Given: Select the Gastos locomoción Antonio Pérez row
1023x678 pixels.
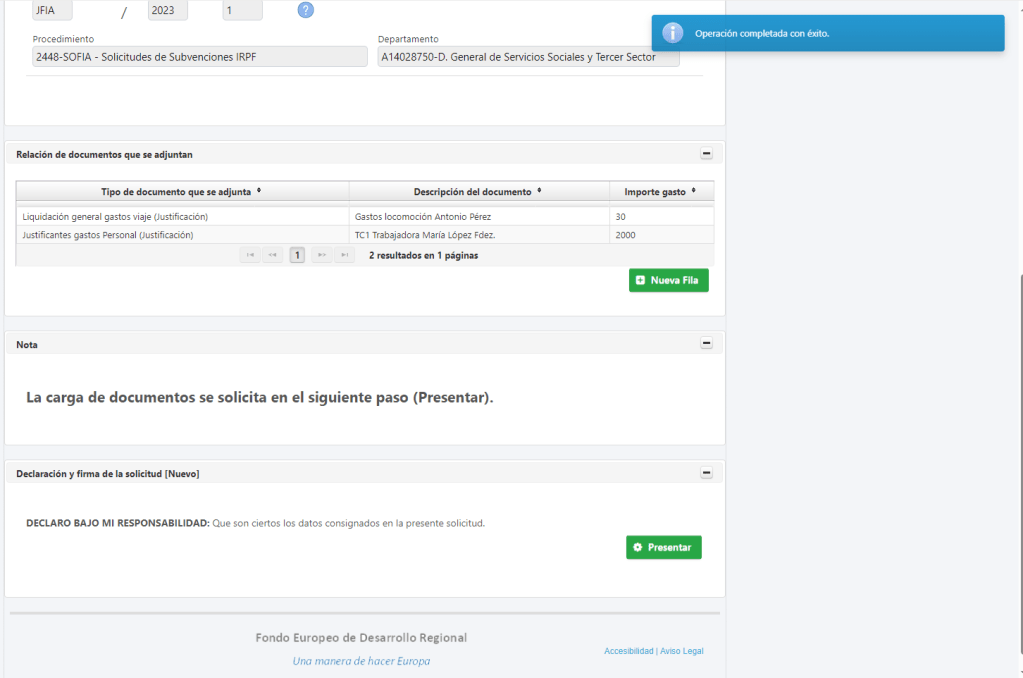Looking at the screenshot, I should [478, 216].
